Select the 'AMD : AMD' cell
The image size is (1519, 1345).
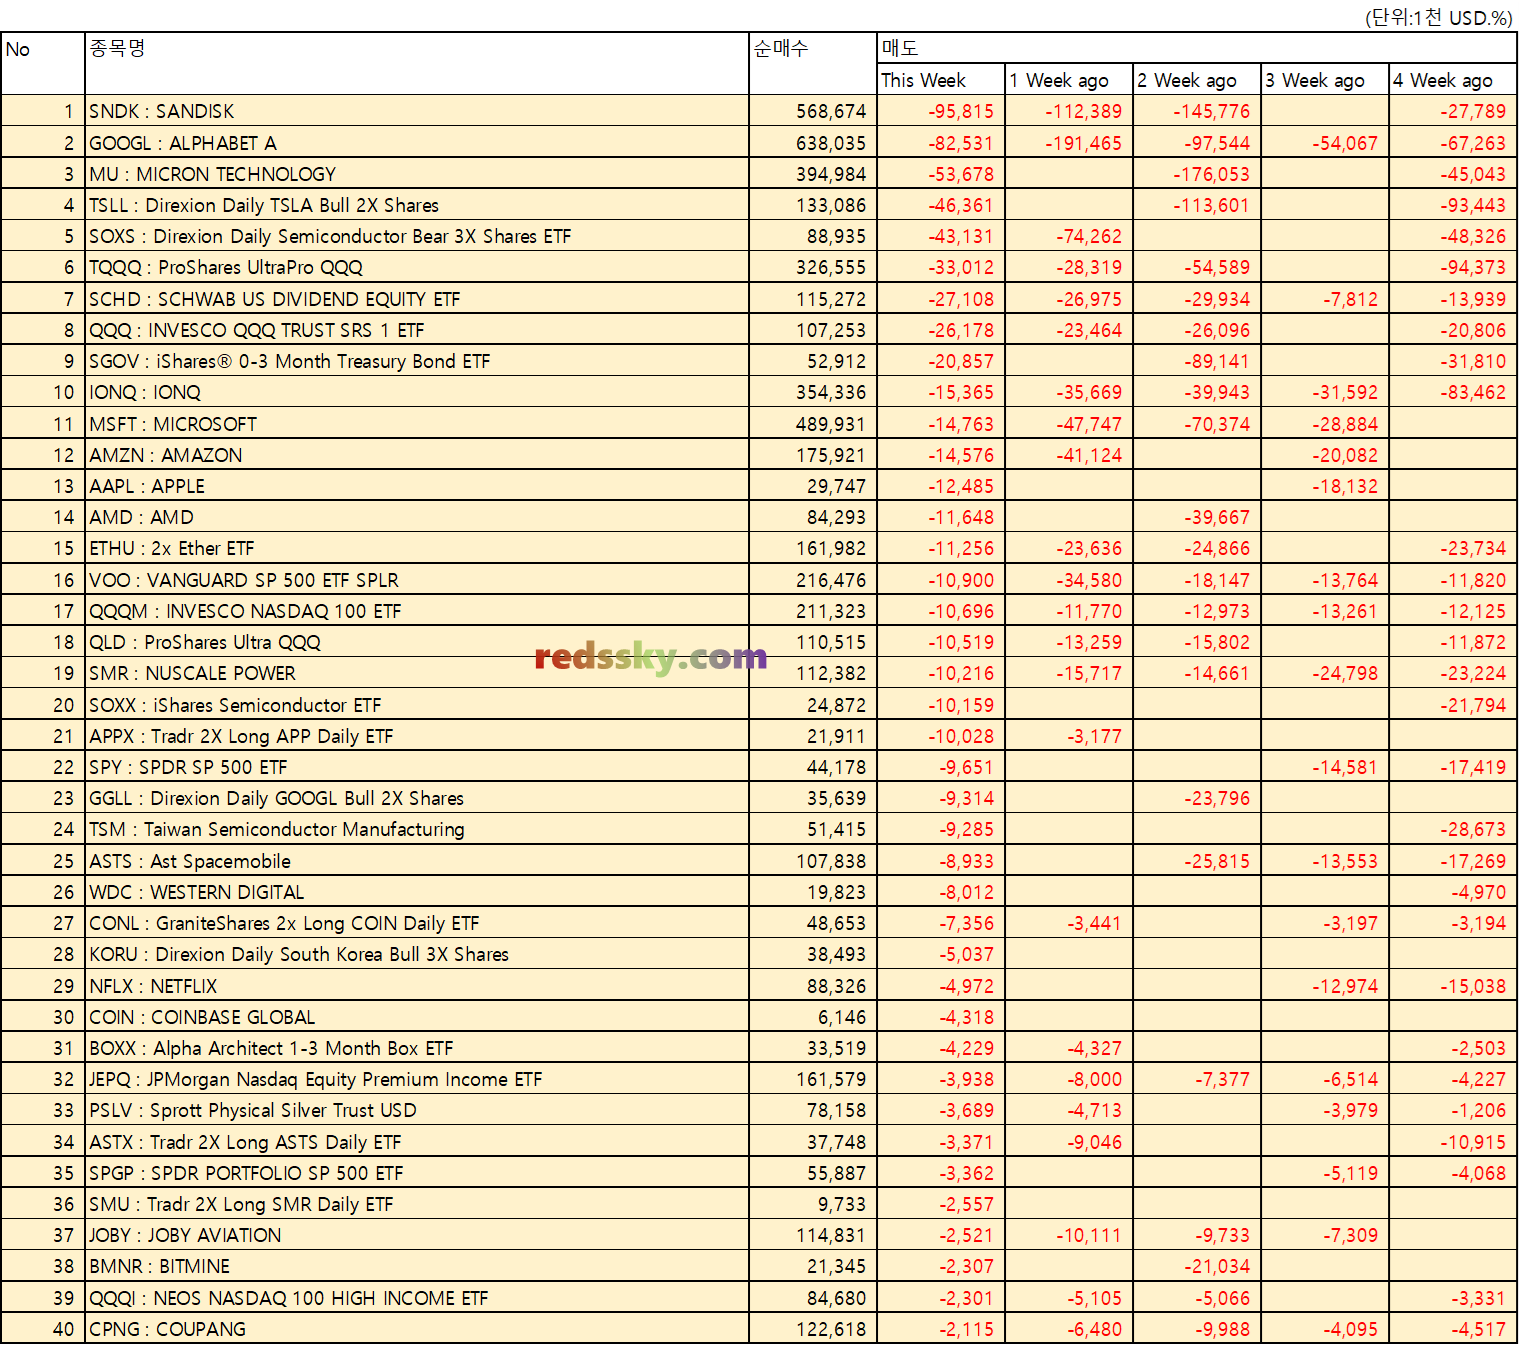[x=417, y=517]
